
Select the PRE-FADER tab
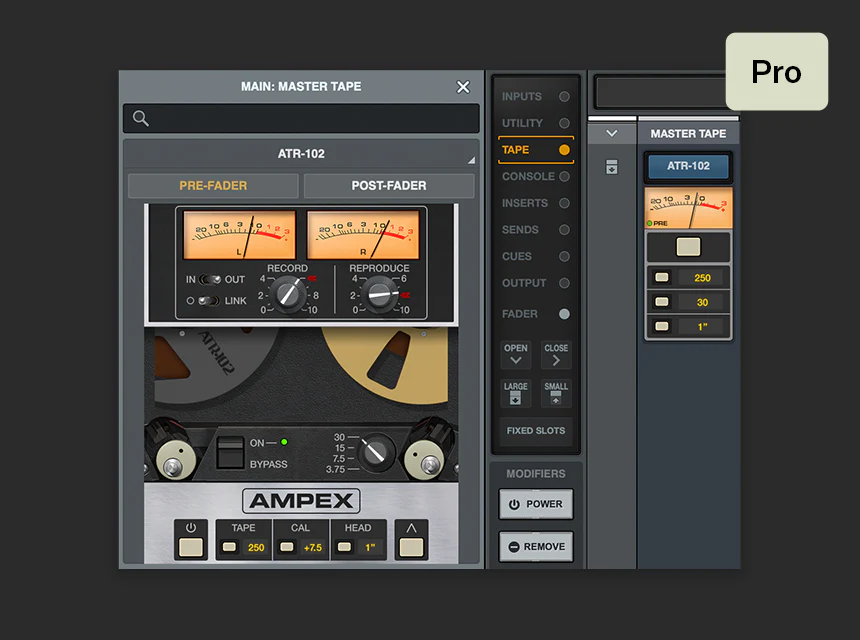point(213,185)
